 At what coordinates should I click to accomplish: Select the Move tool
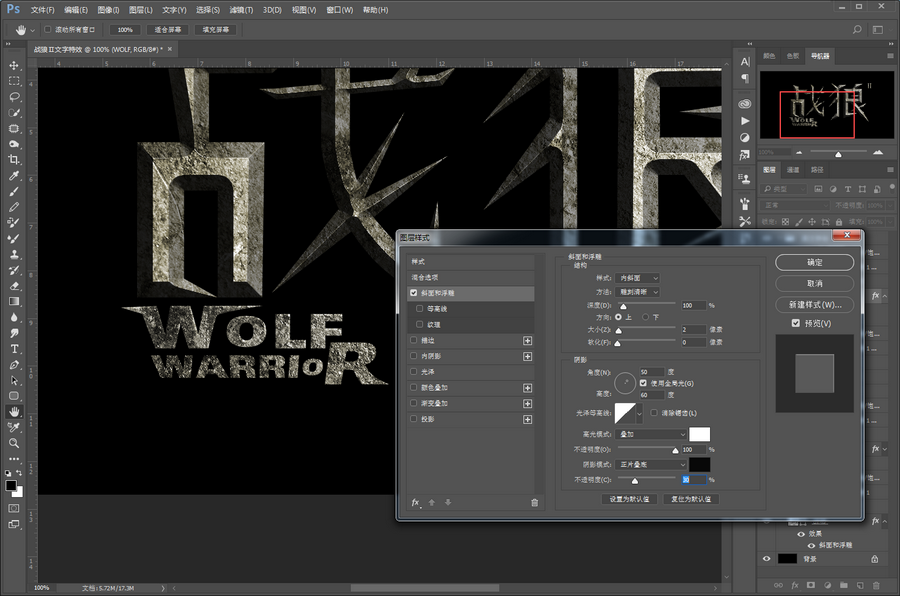(14, 65)
